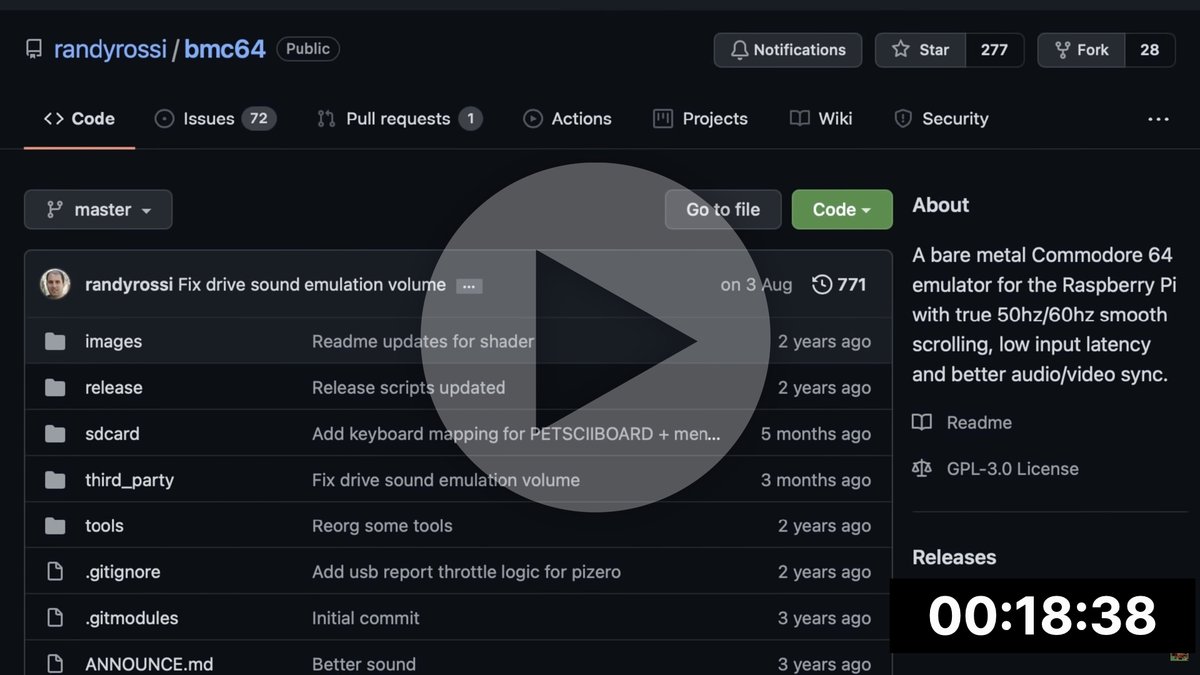Viewport: 1200px width, 675px height.
Task: Open commit 'Fix drive sound emulation volume' in the commit bar
Action: tap(312, 285)
